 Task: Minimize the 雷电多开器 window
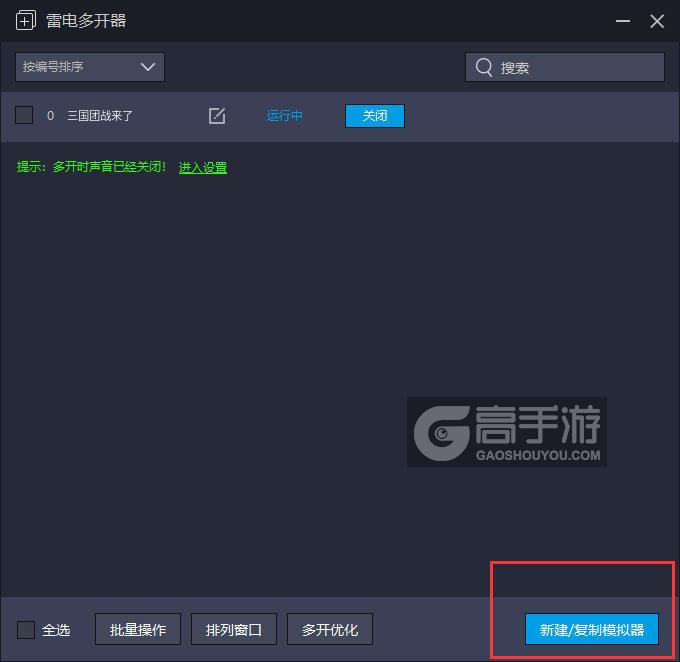[623, 21]
